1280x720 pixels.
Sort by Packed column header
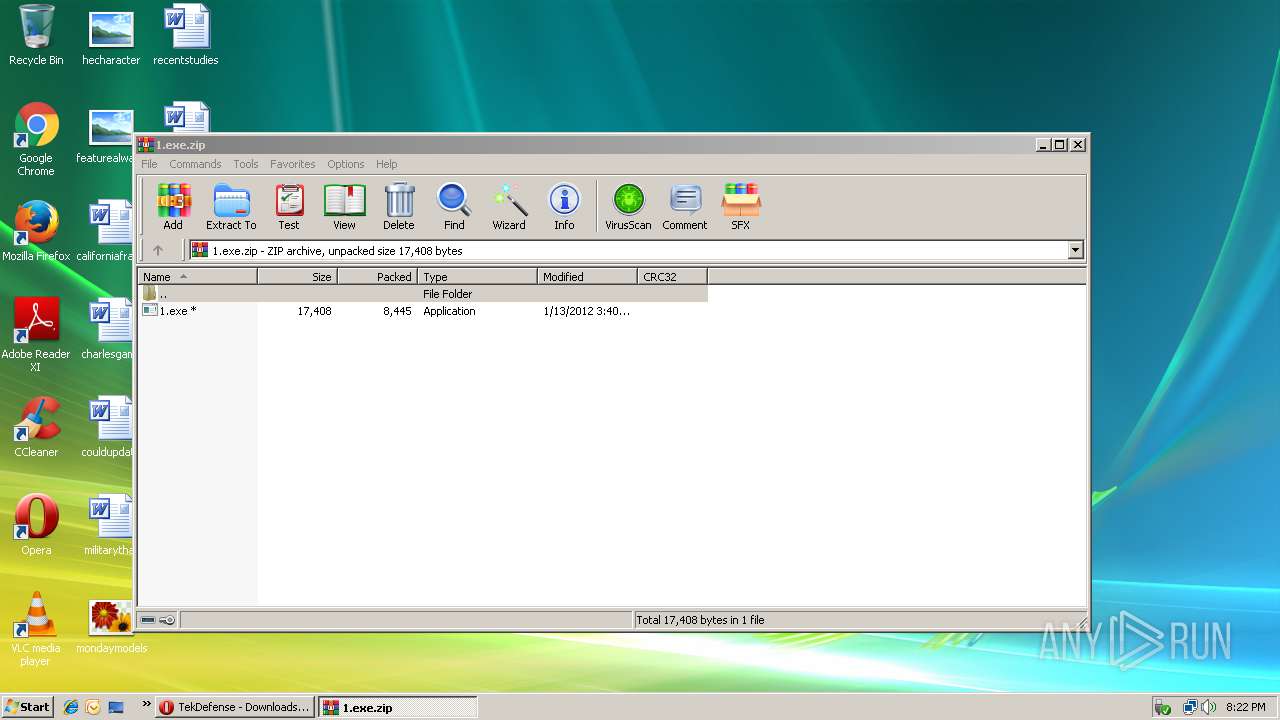[x=377, y=277]
